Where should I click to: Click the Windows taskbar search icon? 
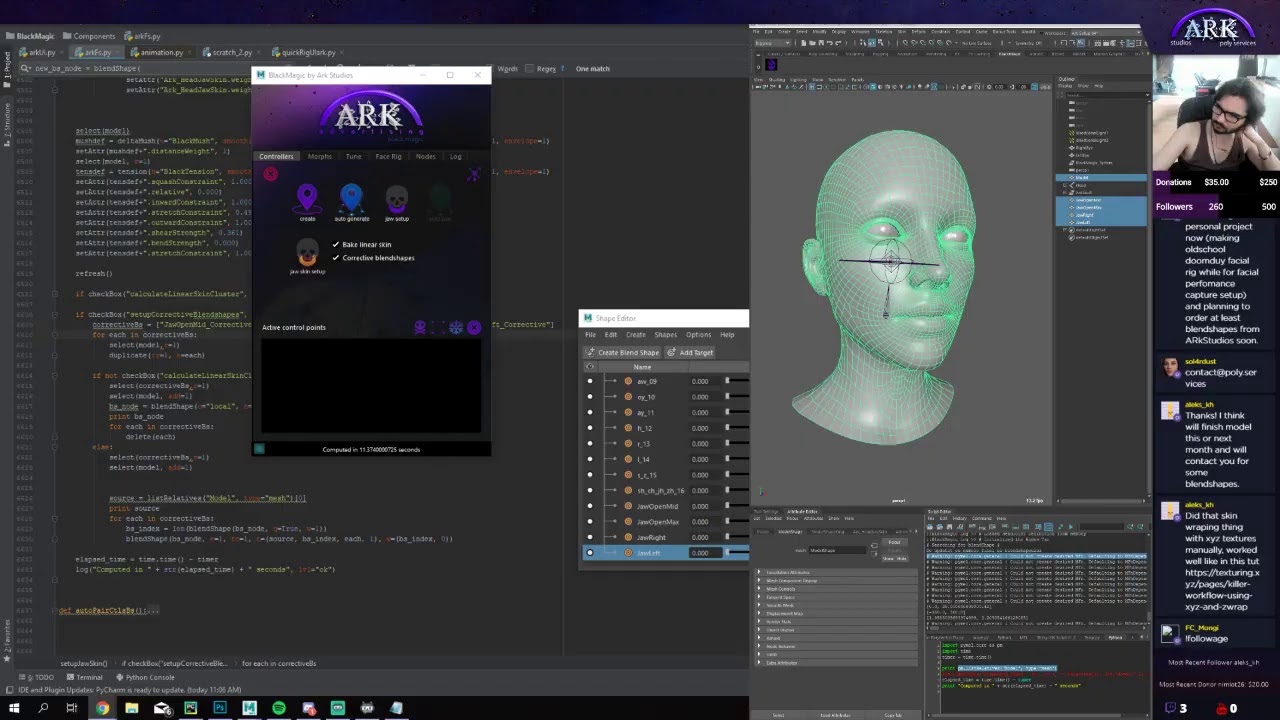[x=43, y=708]
